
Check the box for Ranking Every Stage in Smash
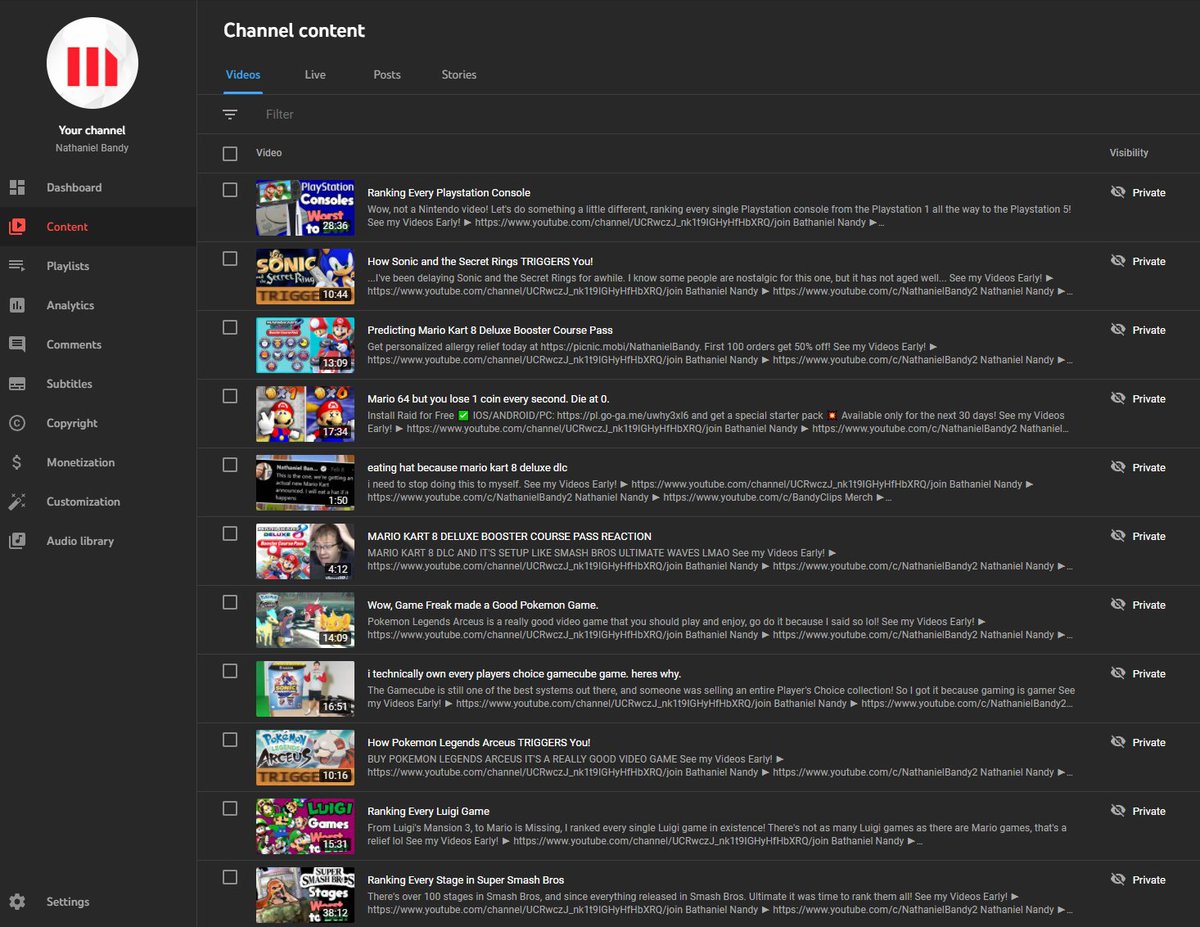230,877
